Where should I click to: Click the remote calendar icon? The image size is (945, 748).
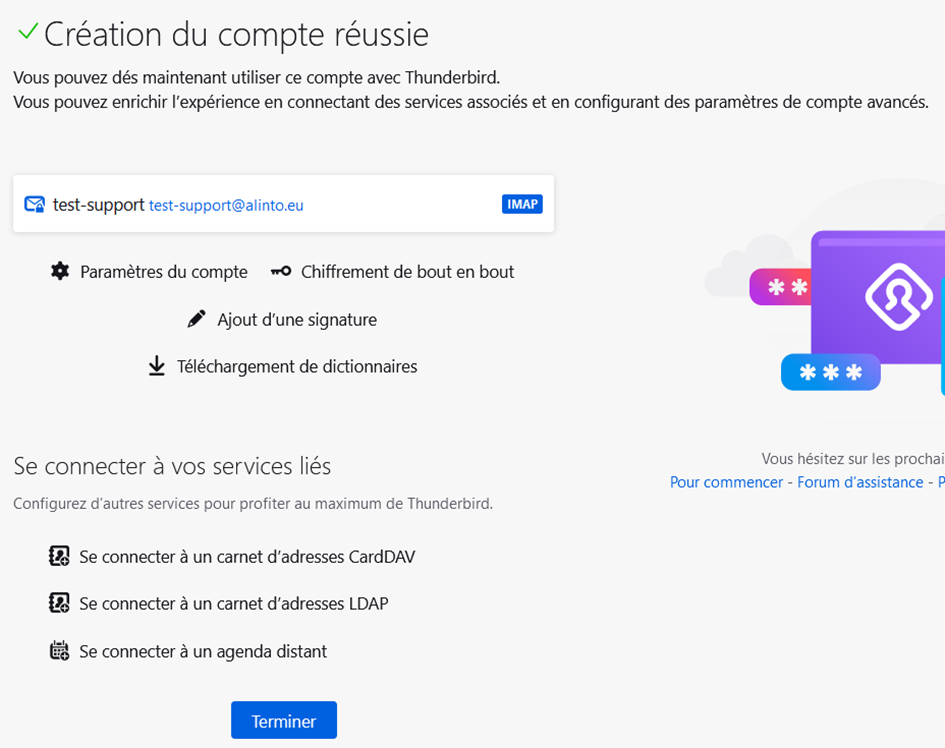tap(59, 651)
